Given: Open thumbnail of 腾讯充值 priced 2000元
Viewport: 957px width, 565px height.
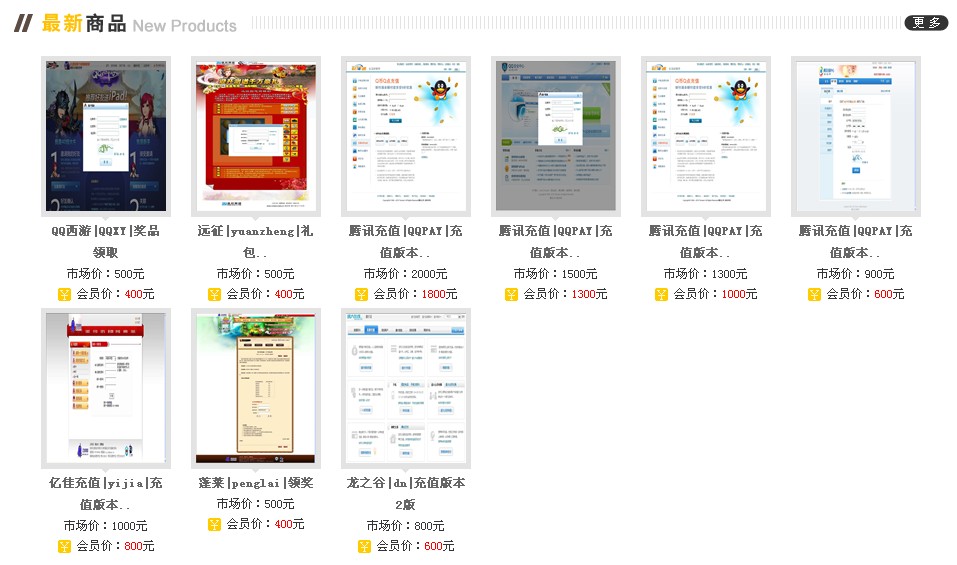Looking at the screenshot, I should coord(406,136).
